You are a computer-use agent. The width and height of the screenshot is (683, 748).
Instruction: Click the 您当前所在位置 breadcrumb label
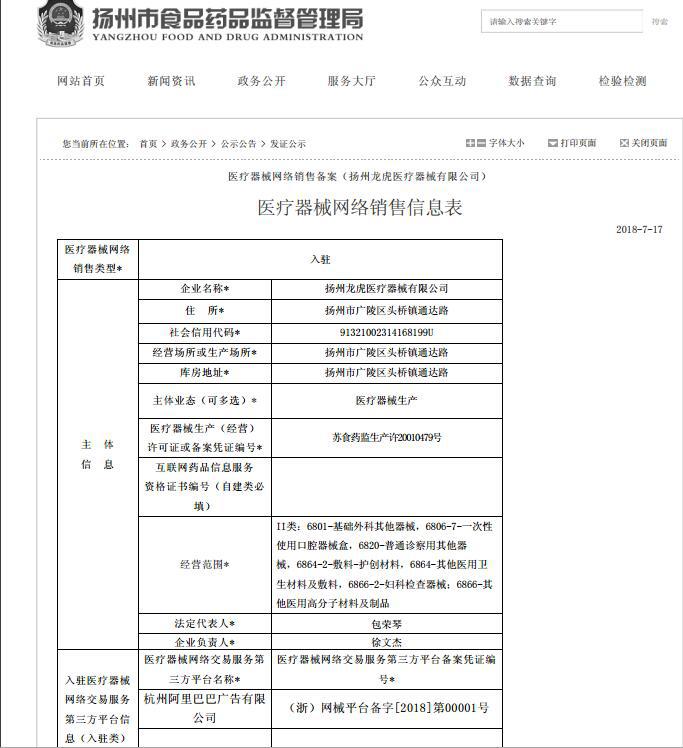point(96,144)
